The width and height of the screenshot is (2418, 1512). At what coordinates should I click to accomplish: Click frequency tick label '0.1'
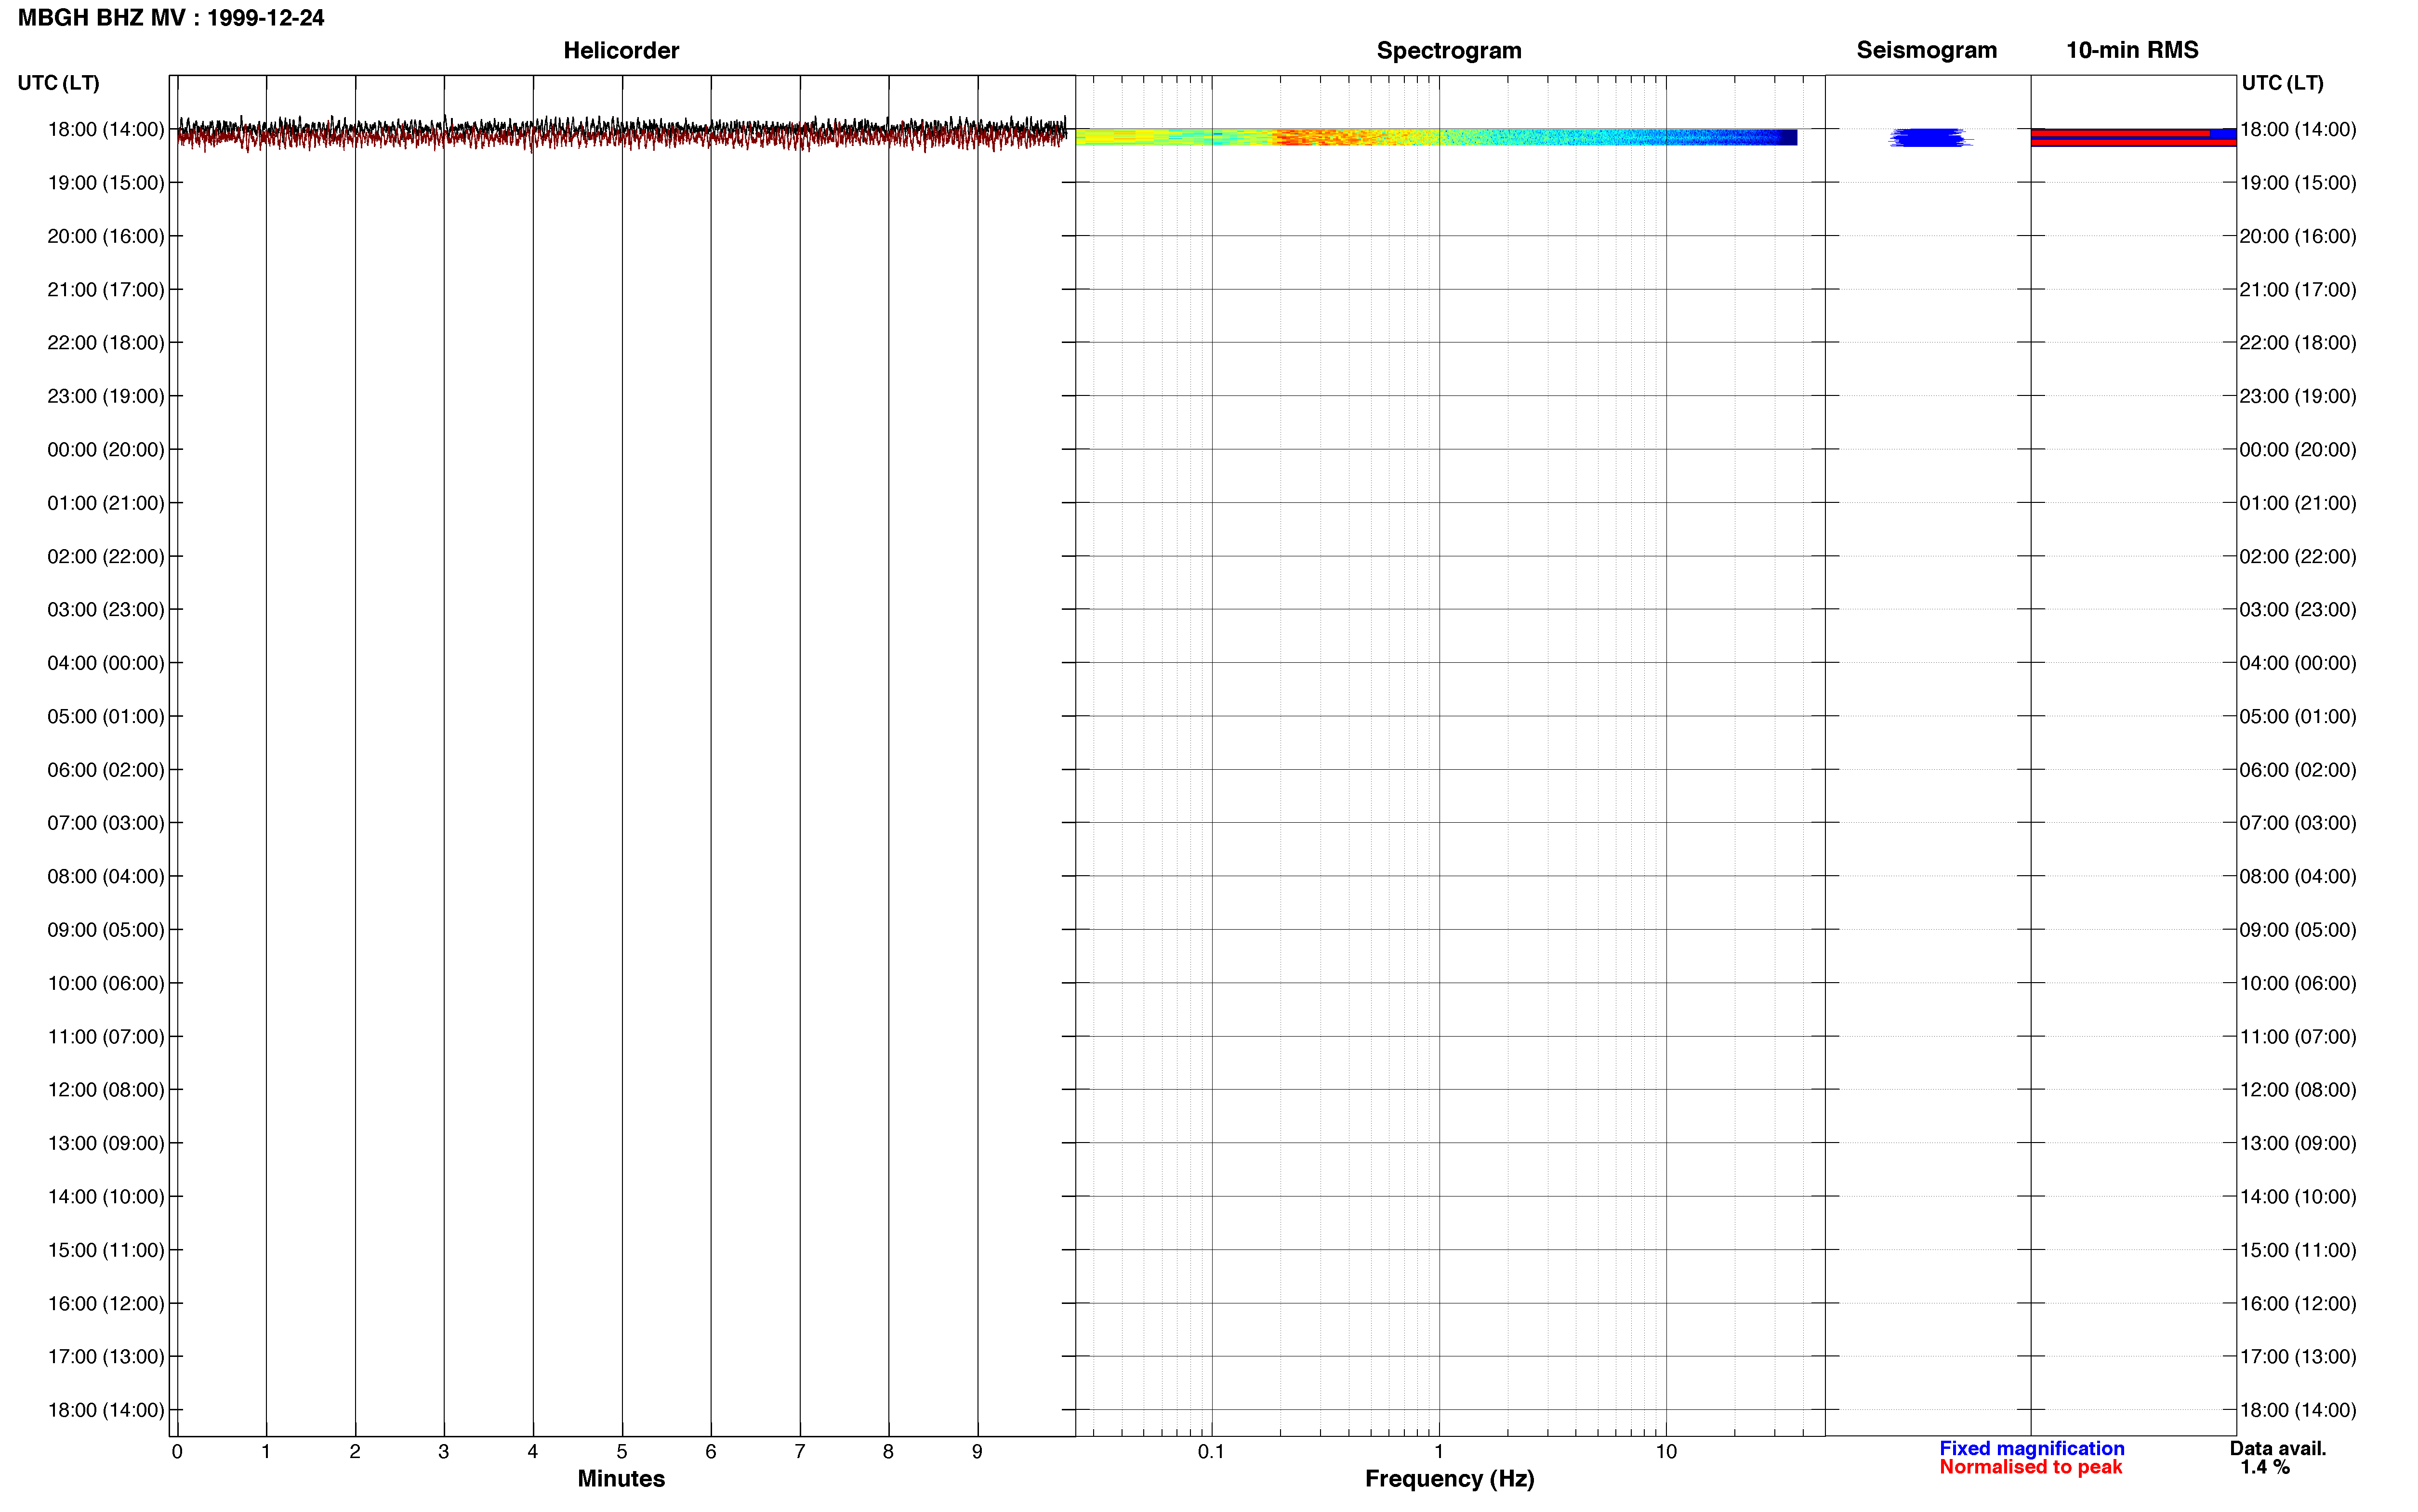(1211, 1452)
